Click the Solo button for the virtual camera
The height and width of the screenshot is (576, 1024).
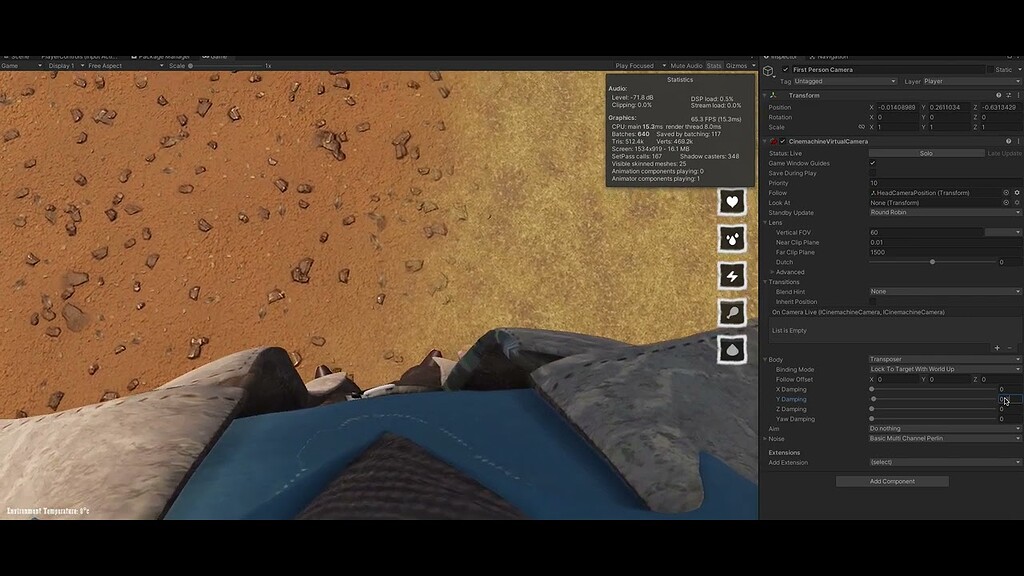point(927,153)
